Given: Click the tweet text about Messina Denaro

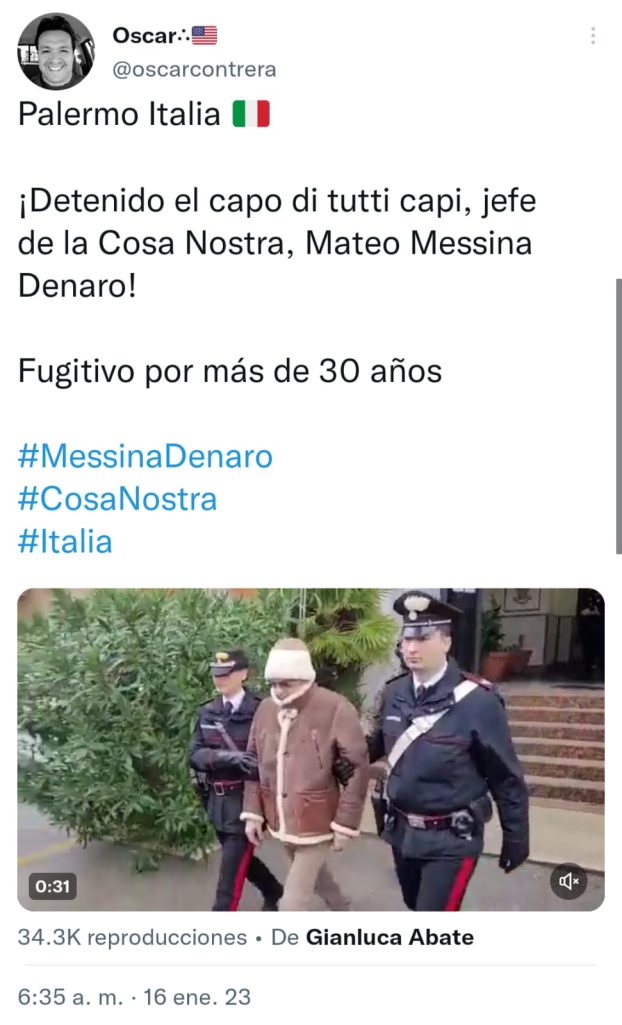Looking at the screenshot, I should pyautogui.click(x=277, y=243).
